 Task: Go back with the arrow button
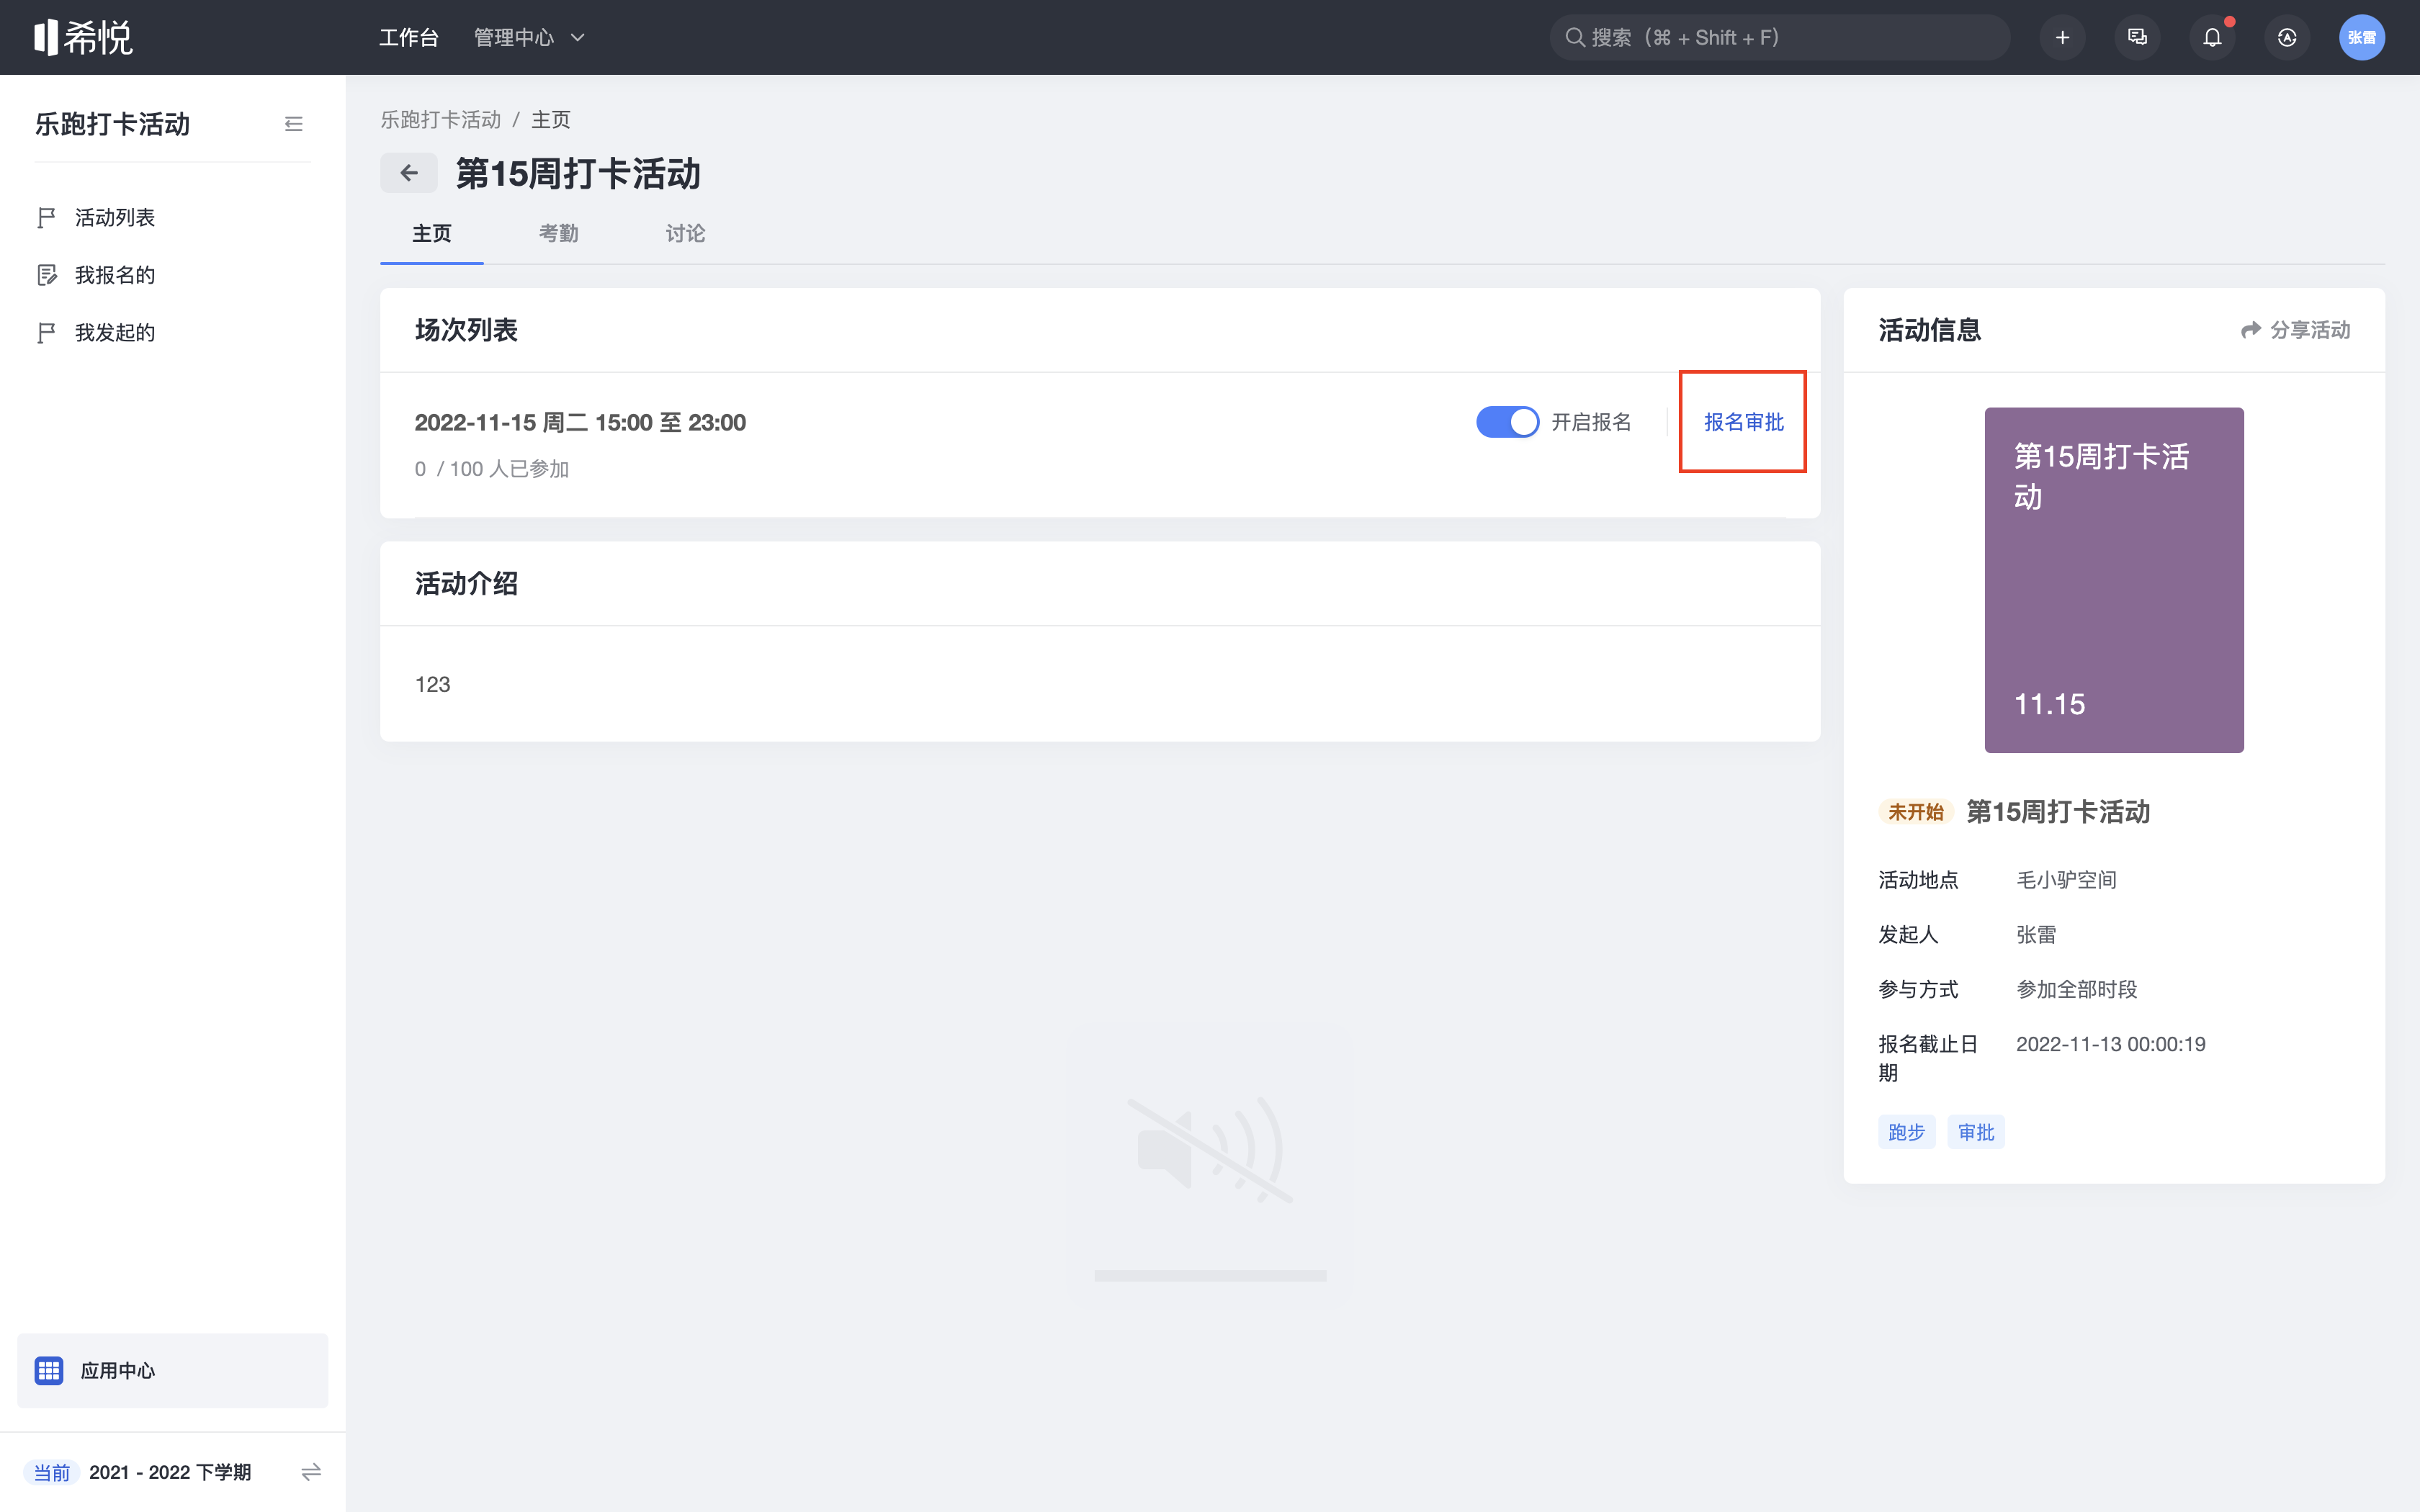tap(408, 173)
